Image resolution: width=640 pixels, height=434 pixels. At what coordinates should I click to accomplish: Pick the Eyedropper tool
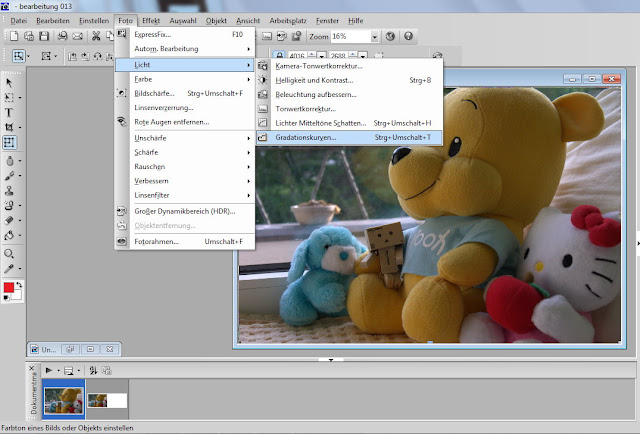[x=9, y=269]
